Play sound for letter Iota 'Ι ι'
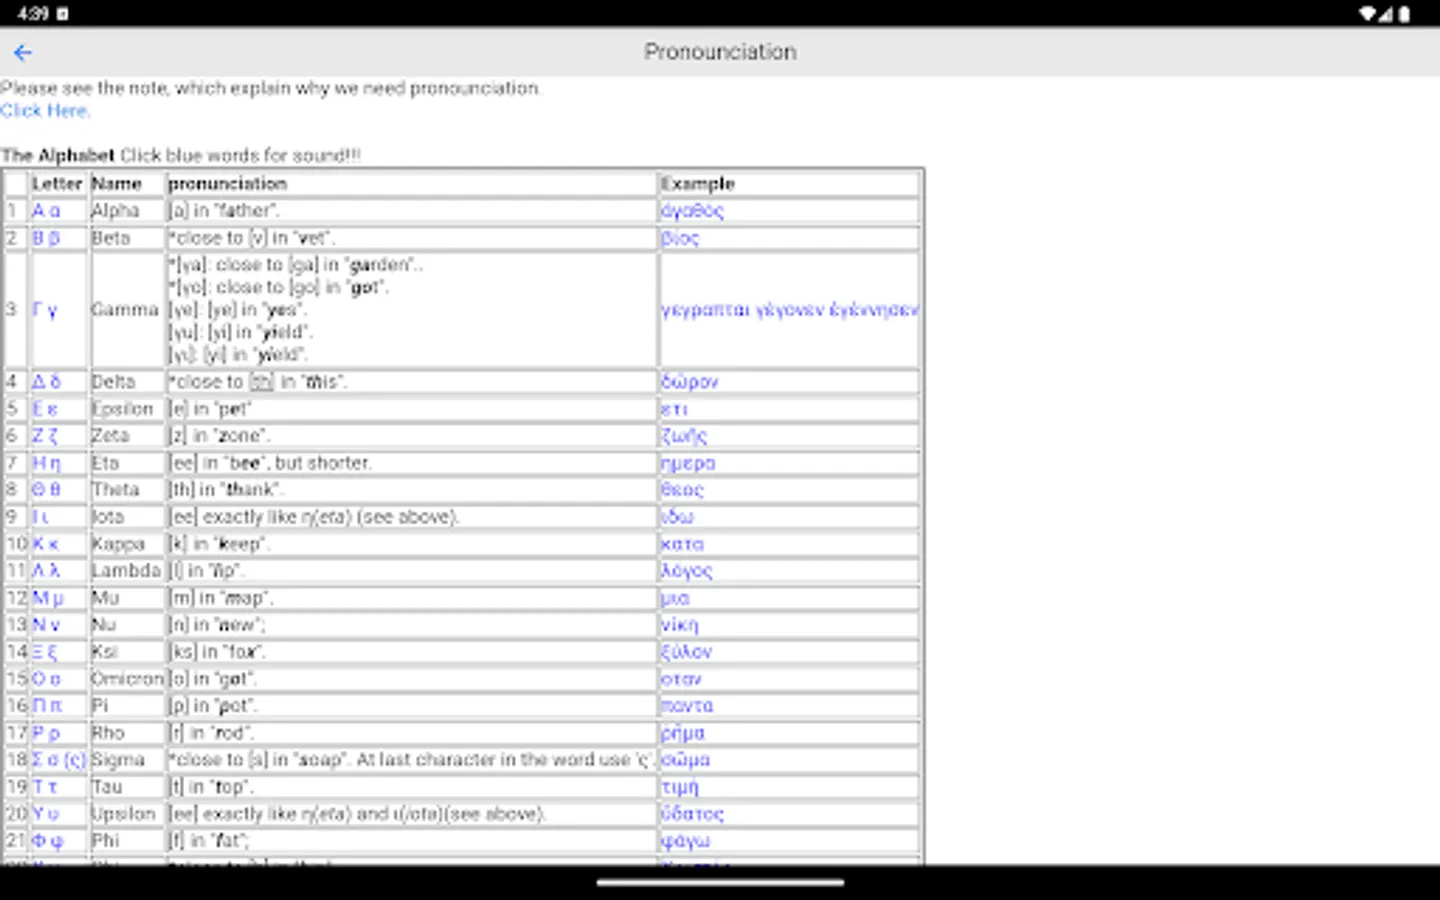Image resolution: width=1440 pixels, height=900 pixels. [x=41, y=517]
